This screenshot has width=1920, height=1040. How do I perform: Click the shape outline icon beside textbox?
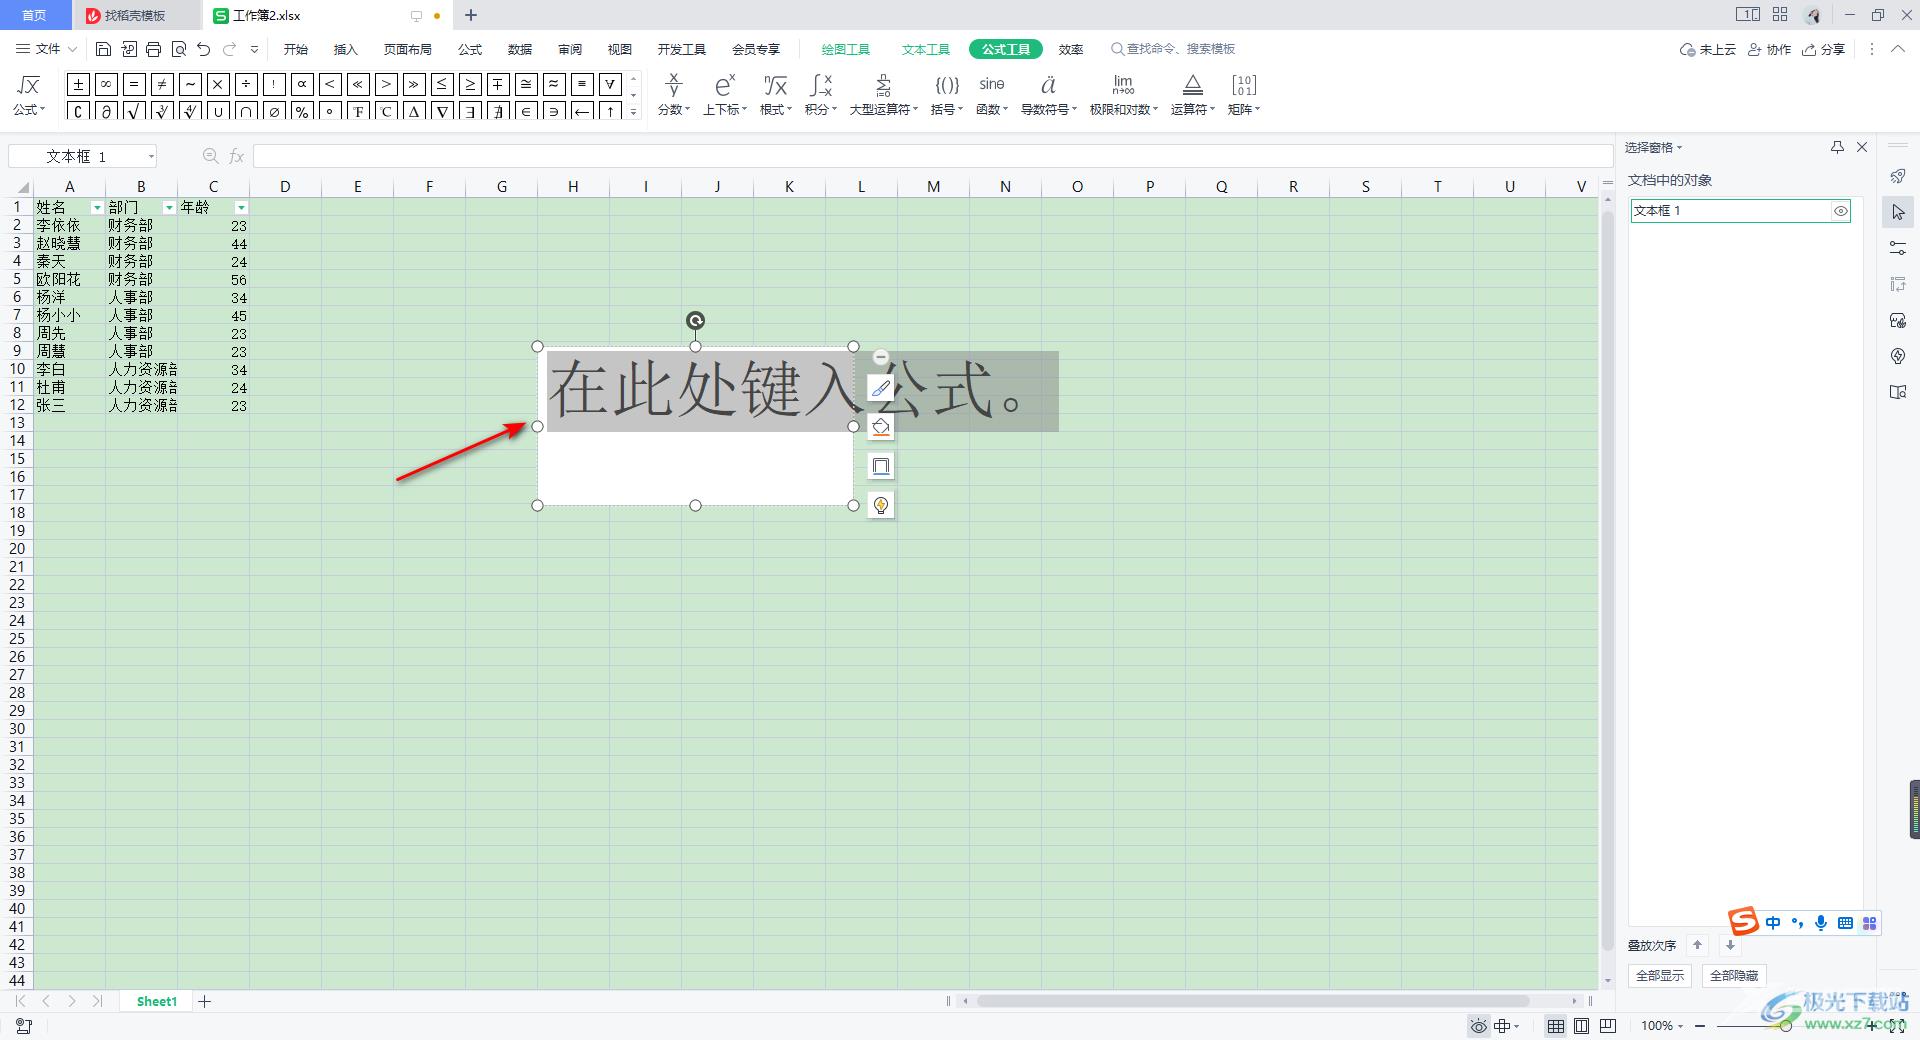click(881, 466)
